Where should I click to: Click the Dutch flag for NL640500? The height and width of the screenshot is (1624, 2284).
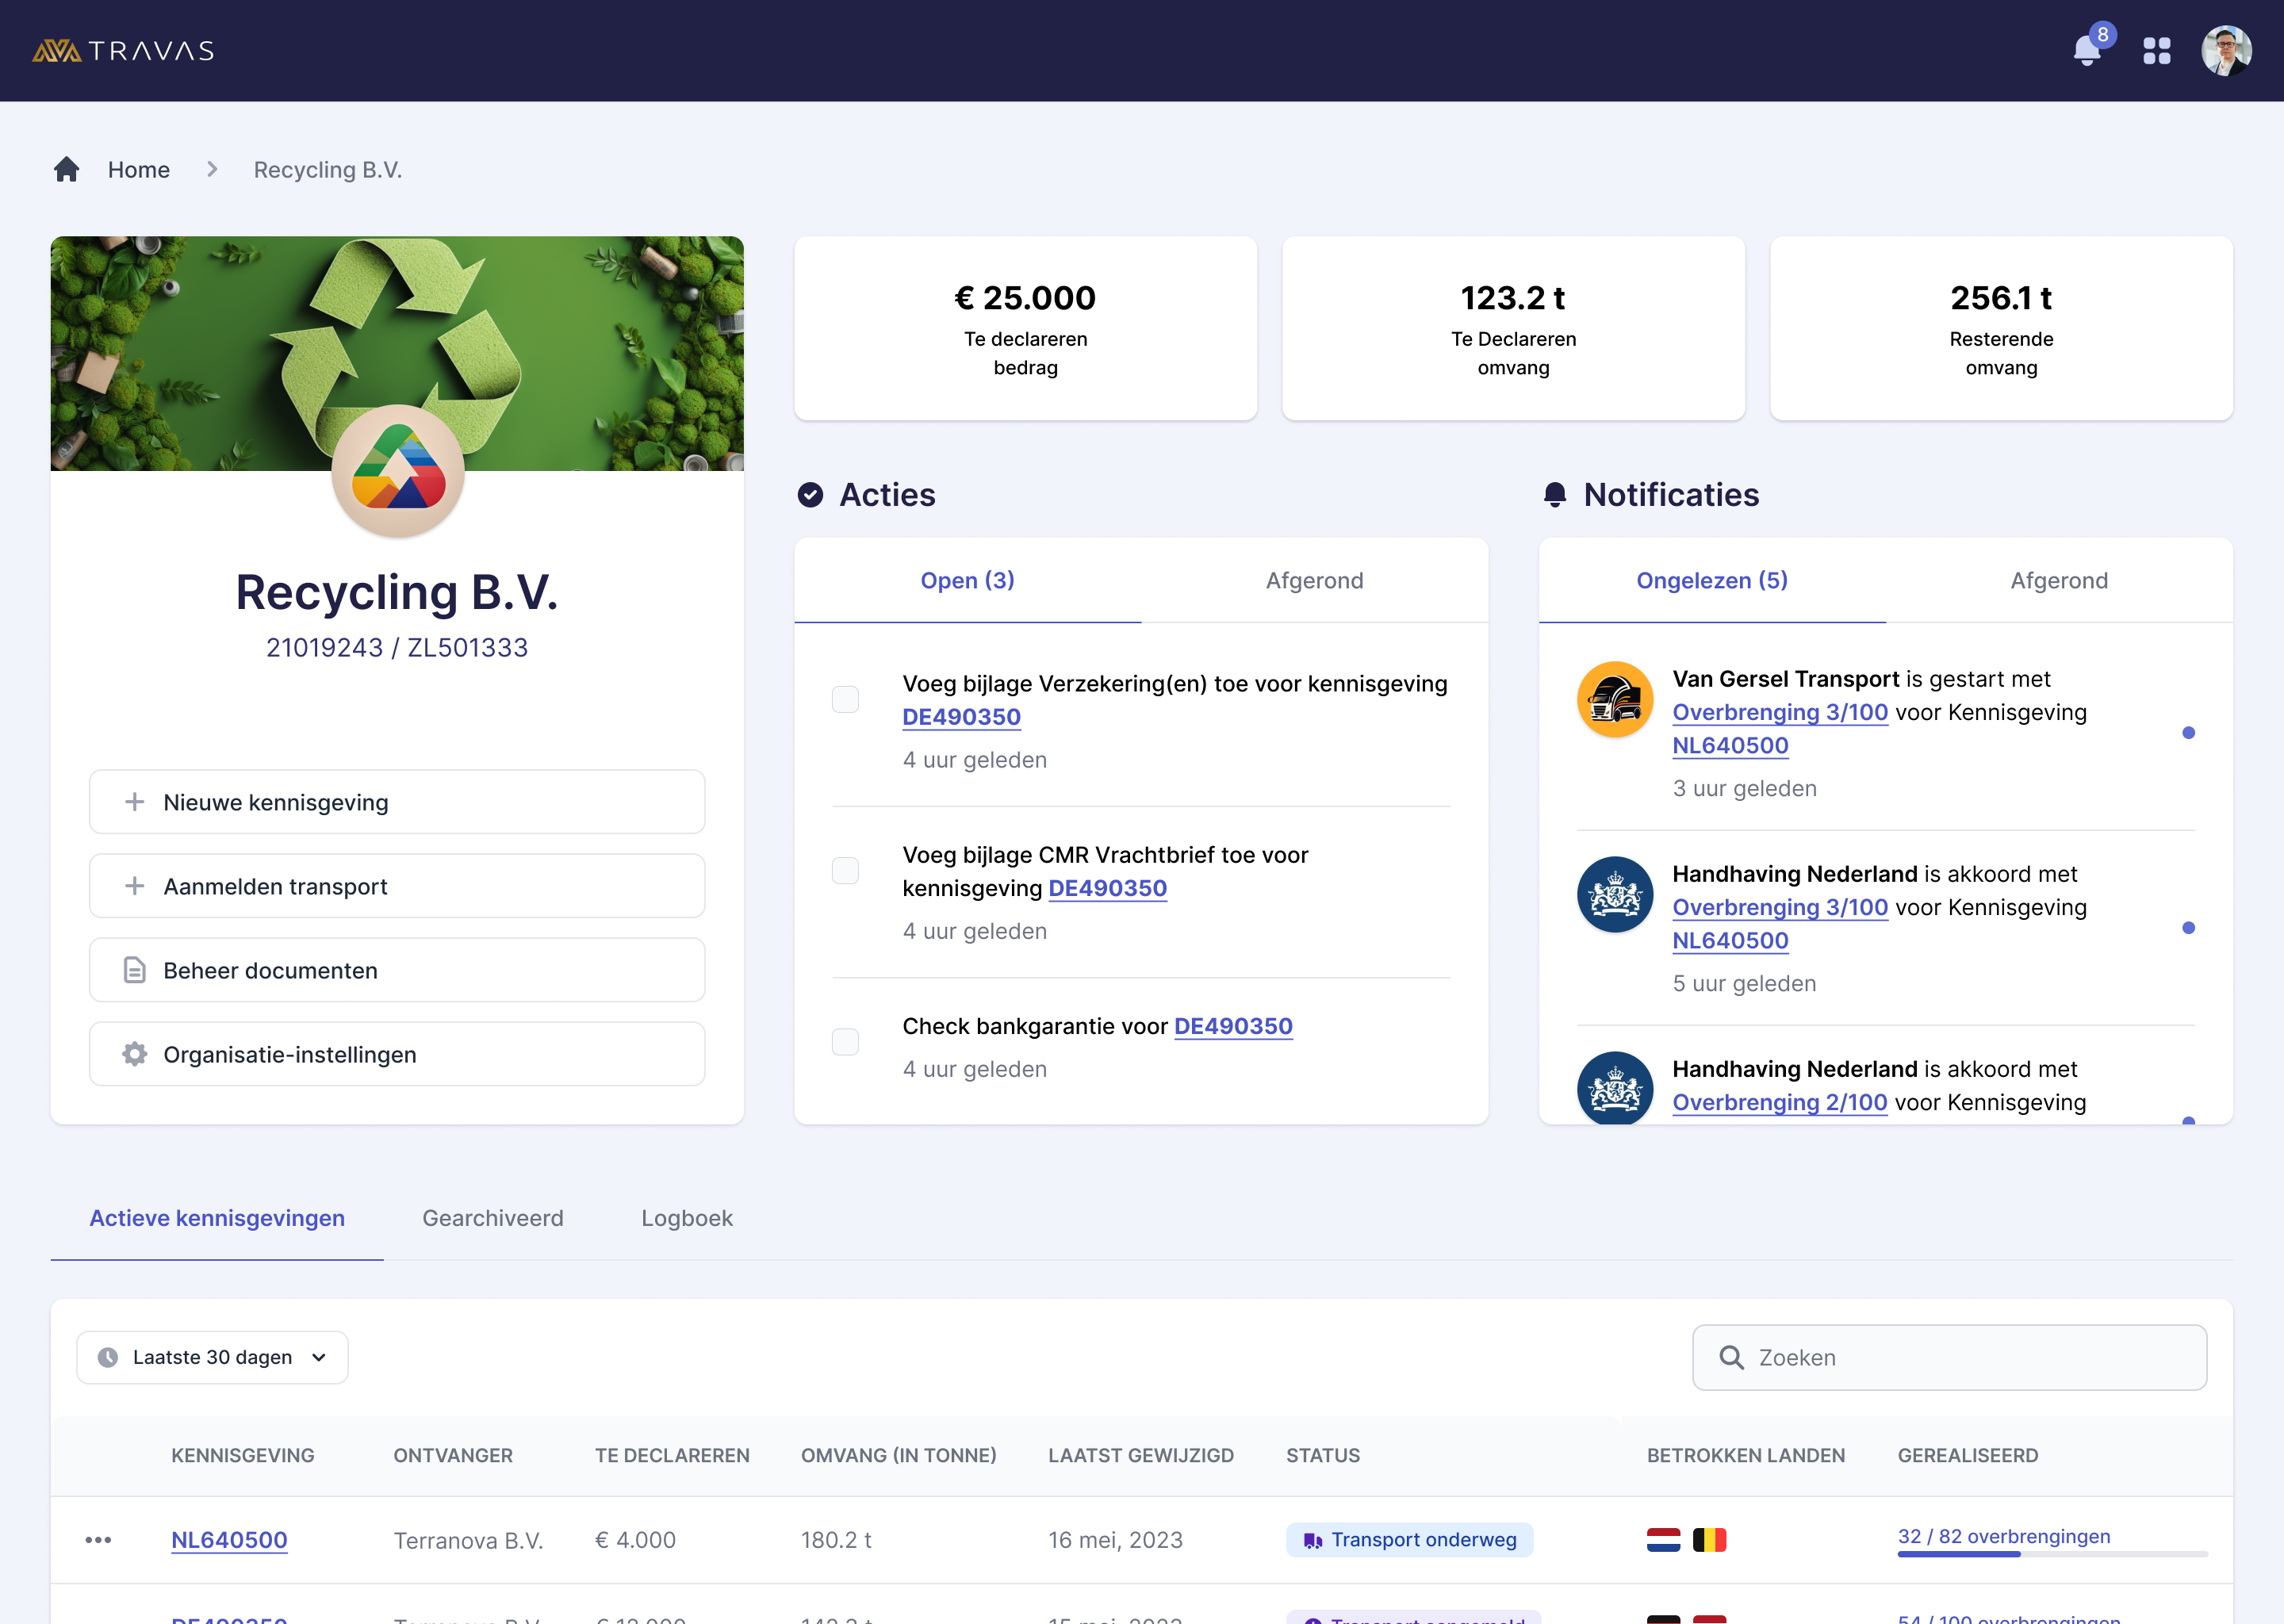1664,1540
